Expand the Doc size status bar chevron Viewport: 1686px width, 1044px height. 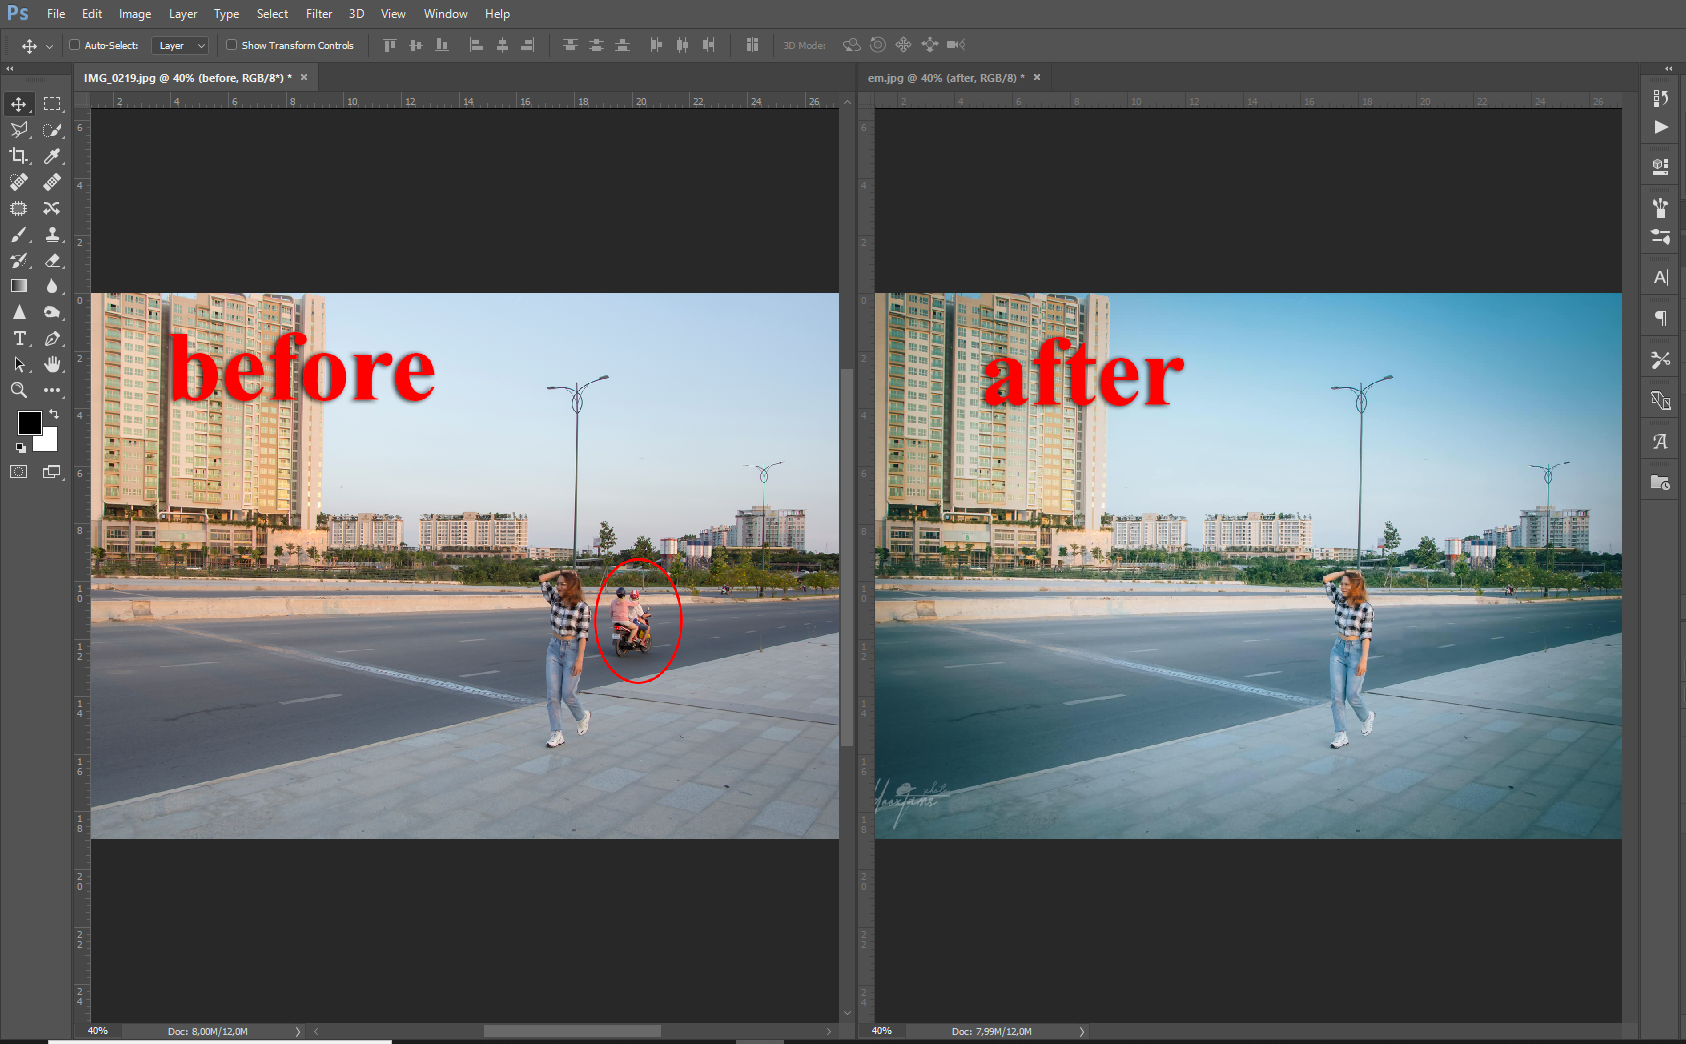pyautogui.click(x=297, y=1030)
